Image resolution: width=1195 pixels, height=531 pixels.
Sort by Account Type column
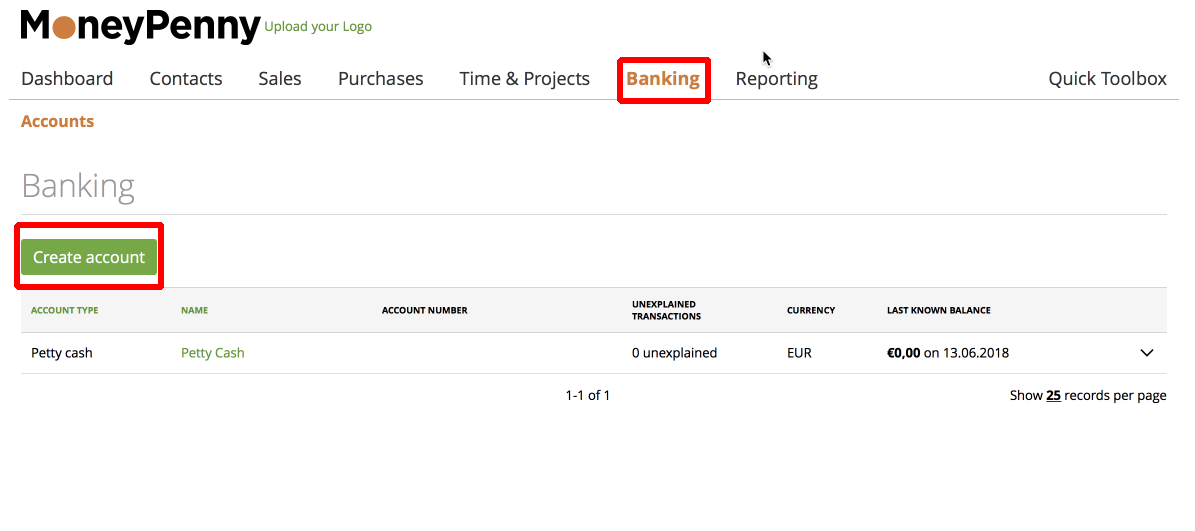(65, 311)
